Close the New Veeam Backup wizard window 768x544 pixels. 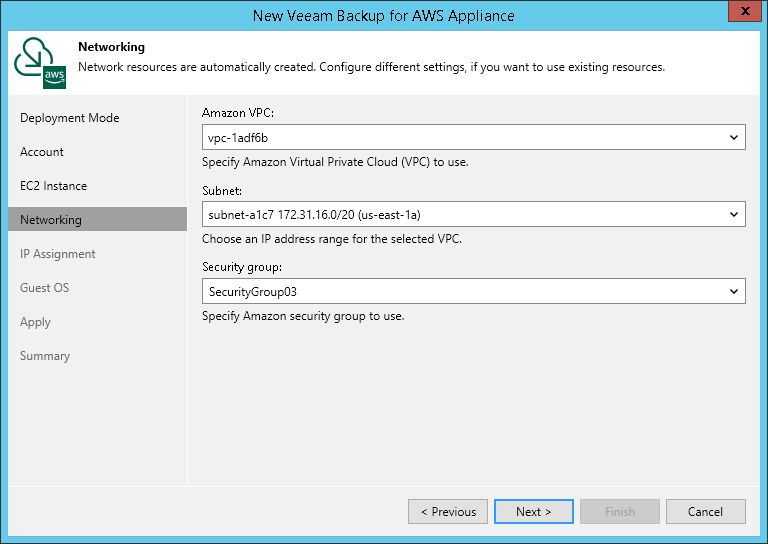coord(745,11)
